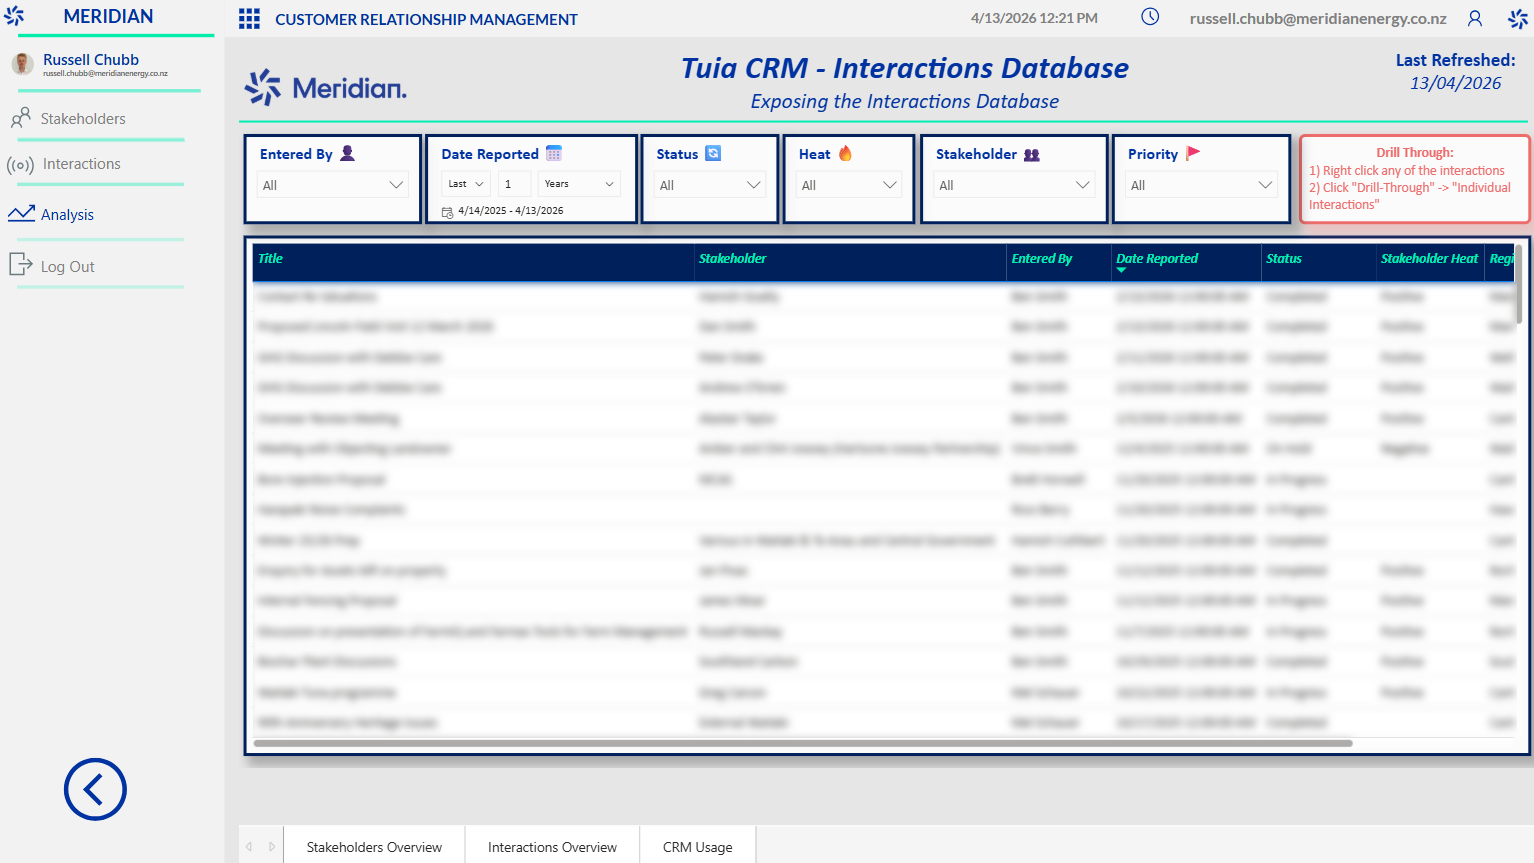This screenshot has height=863, width=1534.
Task: Click the '13/04/2026' refreshed date
Action: [1455, 83]
